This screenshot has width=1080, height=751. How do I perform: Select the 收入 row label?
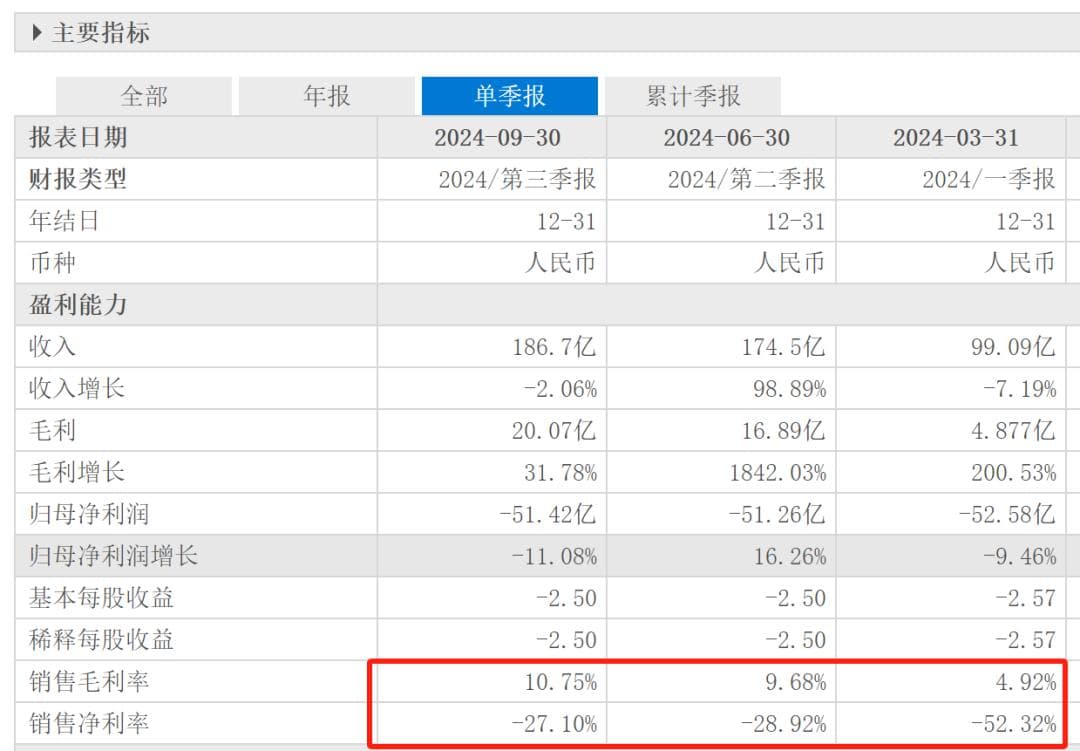tap(53, 347)
